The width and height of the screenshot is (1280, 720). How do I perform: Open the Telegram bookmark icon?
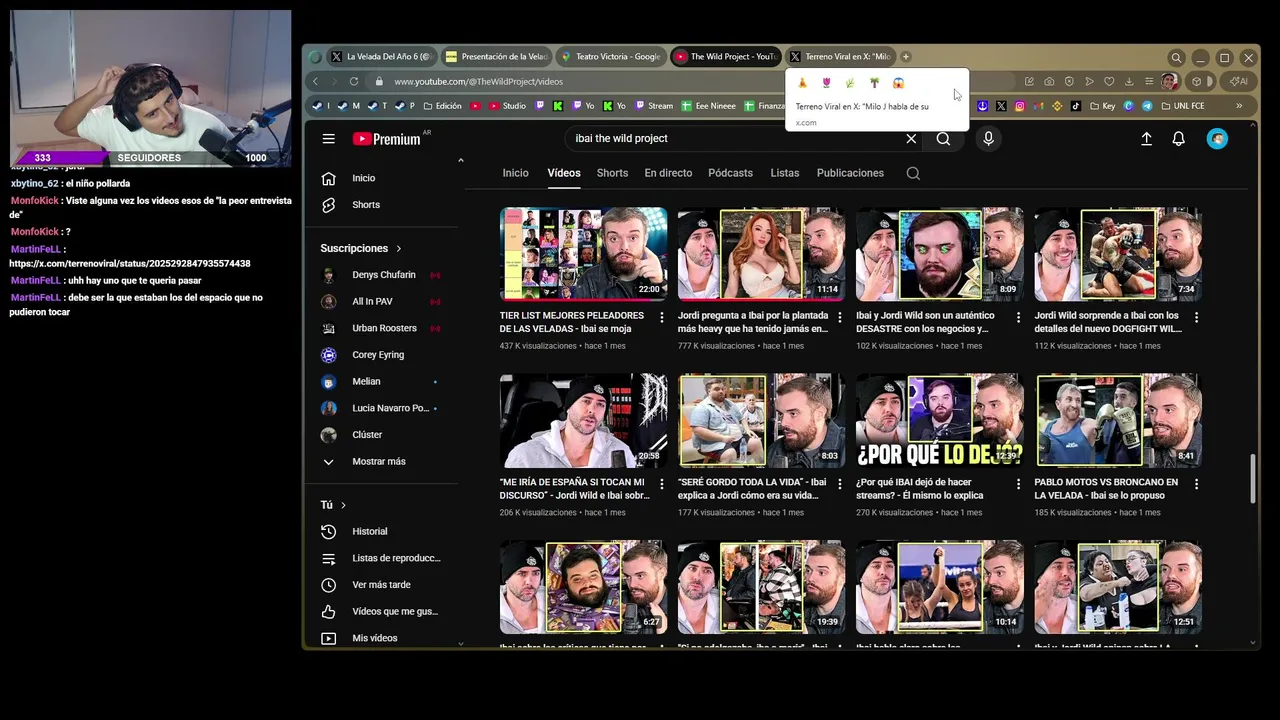(x=1147, y=106)
